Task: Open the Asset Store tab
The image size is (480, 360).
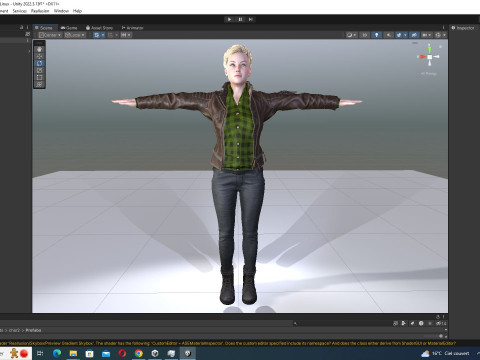Action: (99, 28)
